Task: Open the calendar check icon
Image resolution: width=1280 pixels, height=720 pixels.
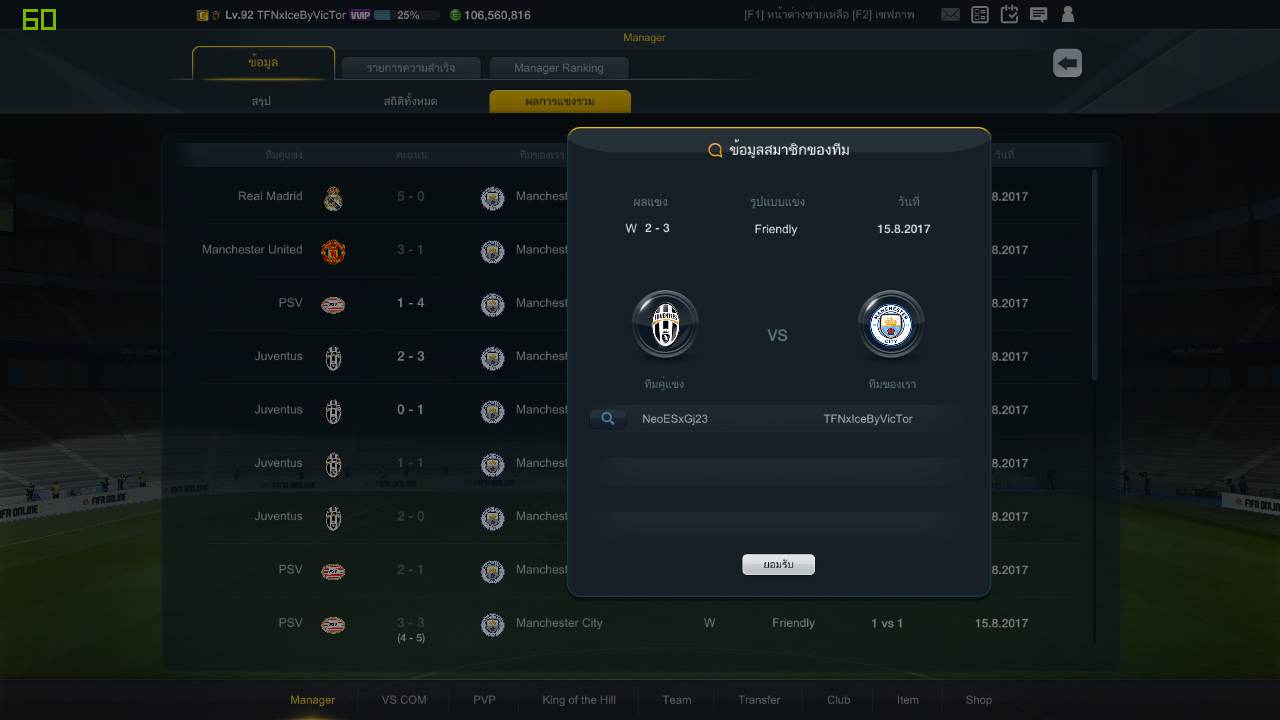Action: pos(1009,14)
